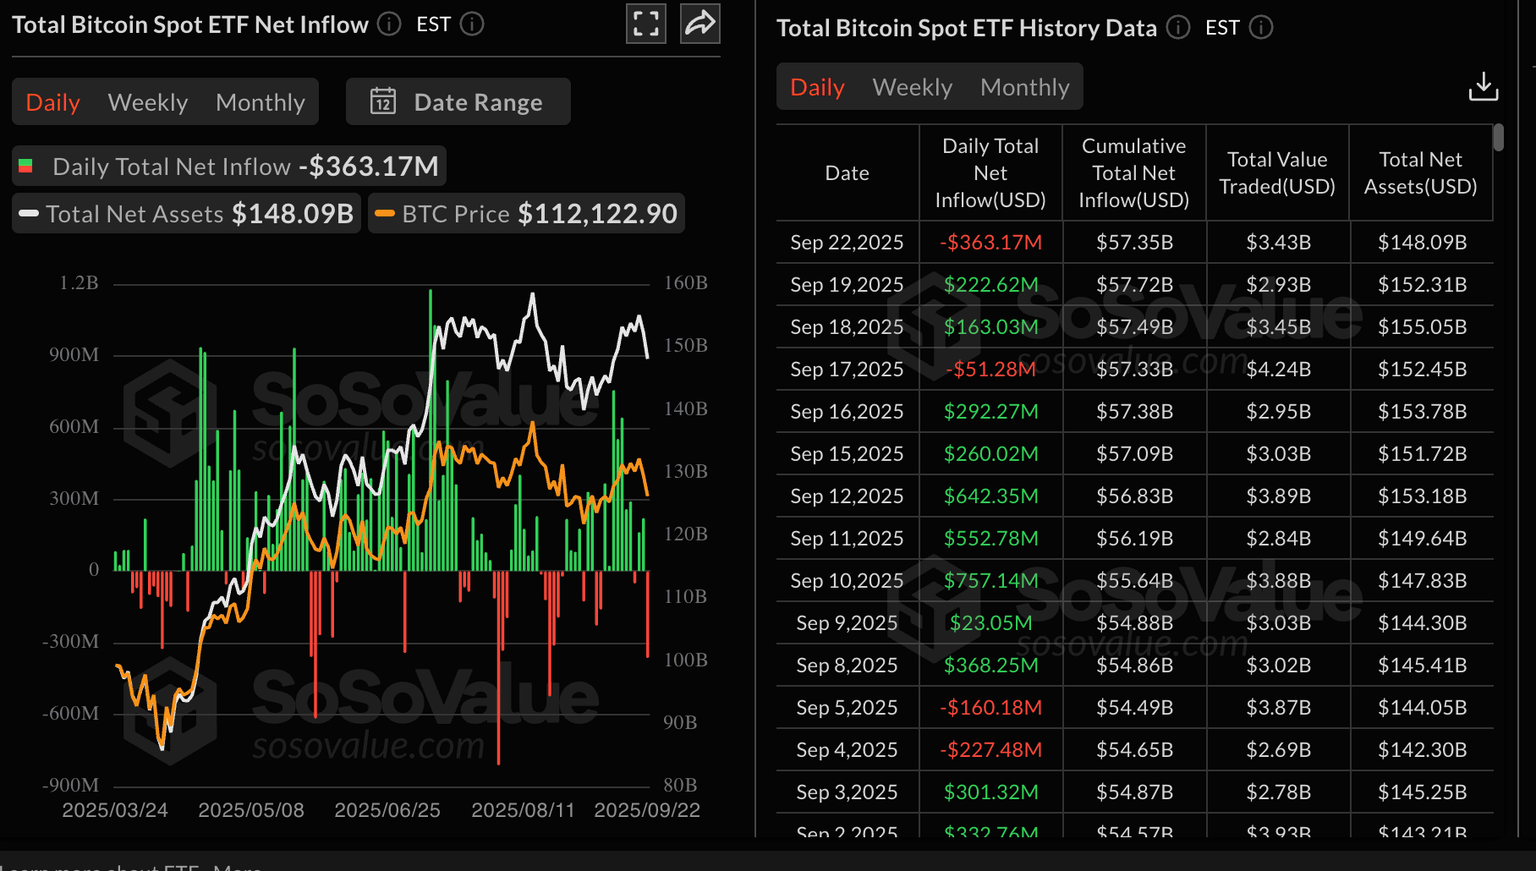Open fullscreen view of the chart
1536x871 pixels.
point(646,24)
